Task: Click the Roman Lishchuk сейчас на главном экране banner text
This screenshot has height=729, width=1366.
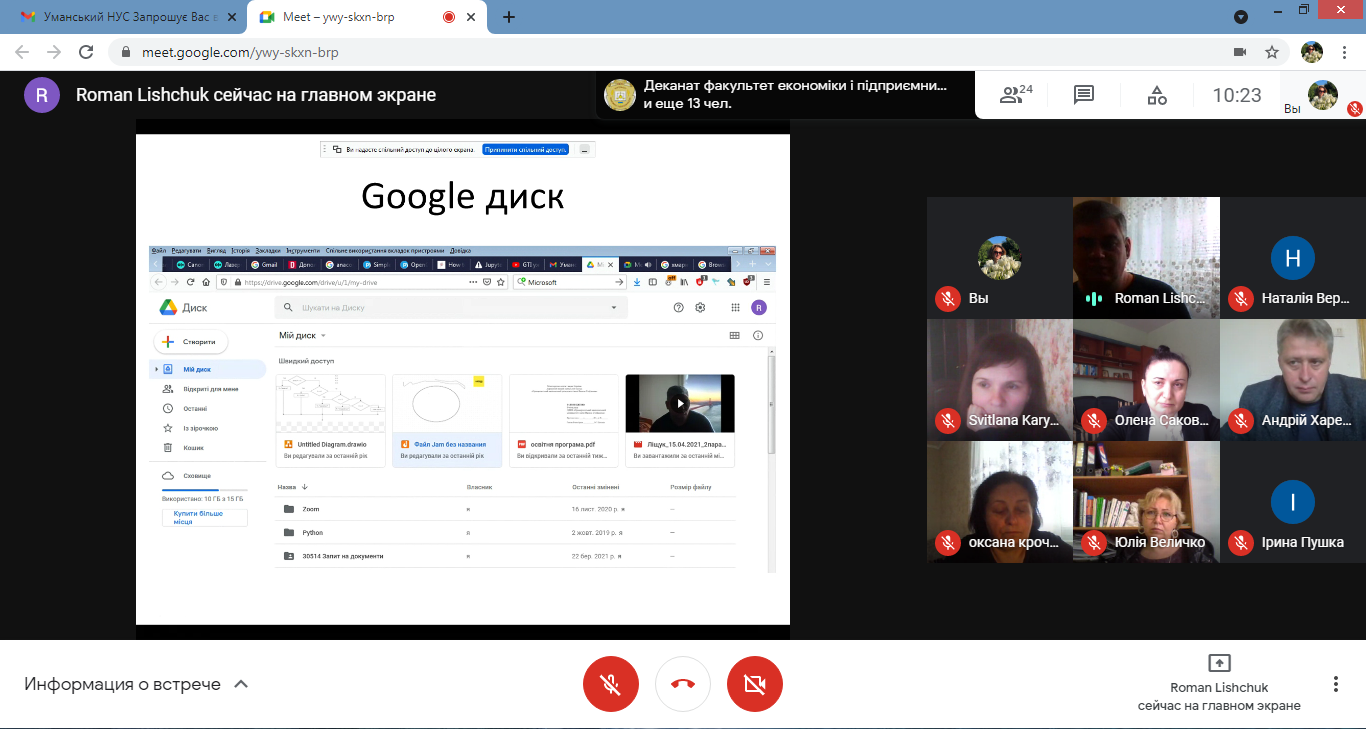Action: [256, 95]
